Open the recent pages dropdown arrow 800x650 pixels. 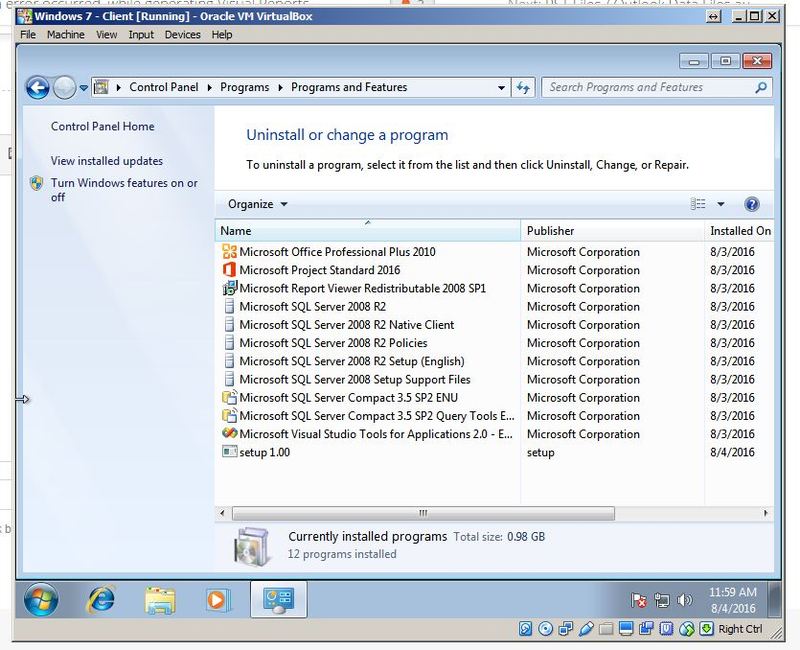[84, 88]
